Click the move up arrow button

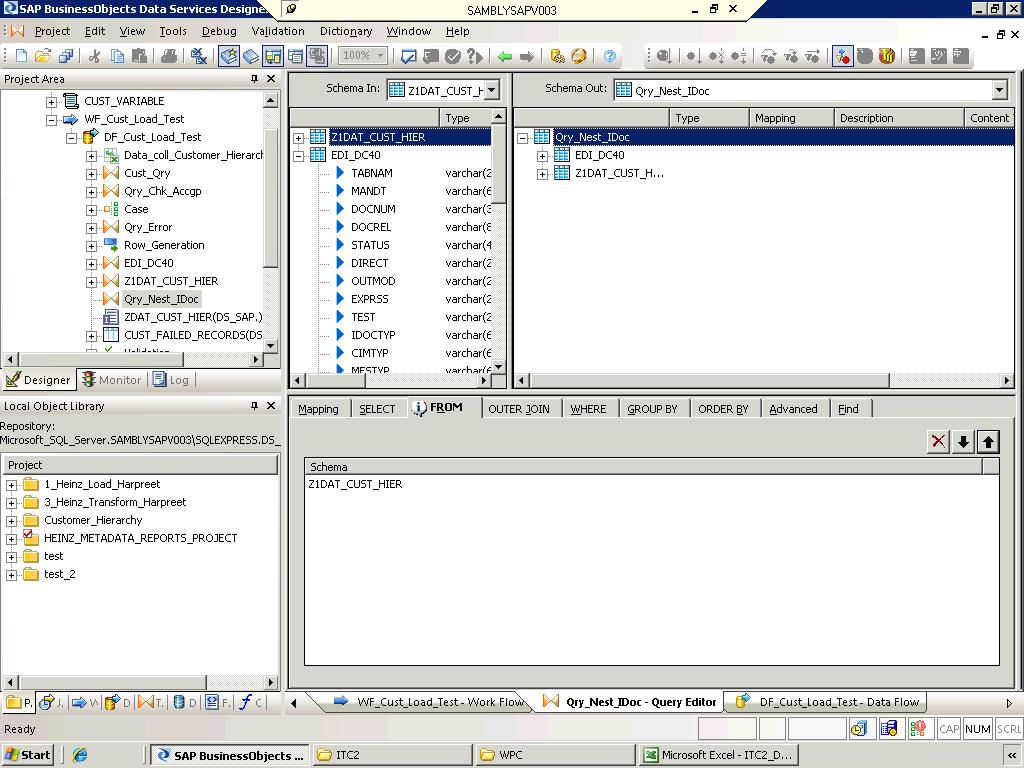pyautogui.click(x=988, y=442)
